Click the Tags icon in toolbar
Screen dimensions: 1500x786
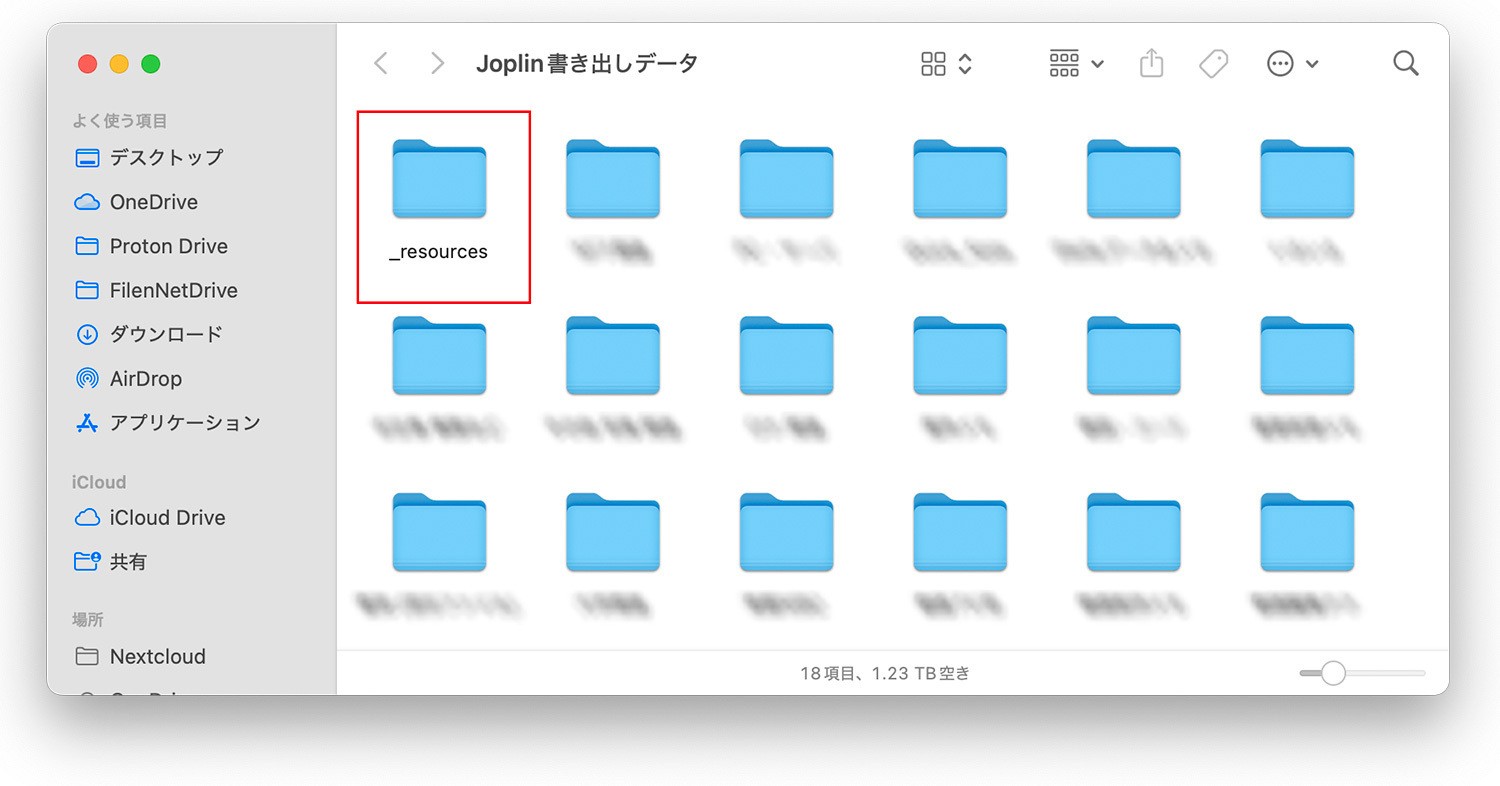1213,64
